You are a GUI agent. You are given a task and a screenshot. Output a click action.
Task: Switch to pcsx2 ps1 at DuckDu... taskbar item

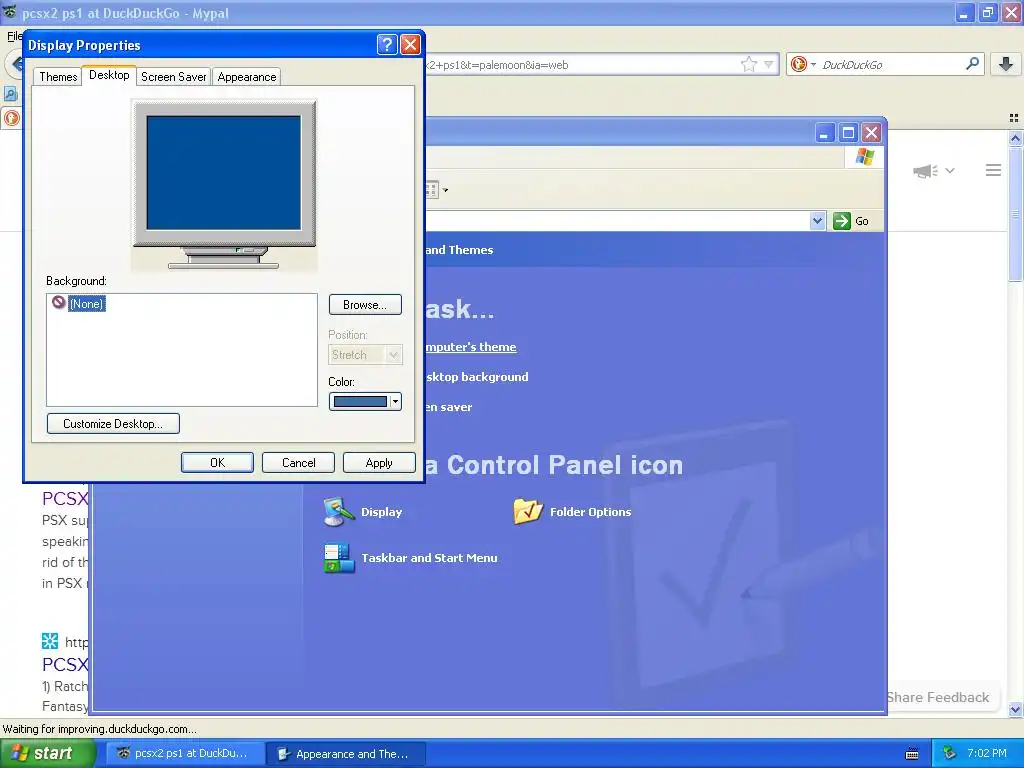[x=185, y=754]
